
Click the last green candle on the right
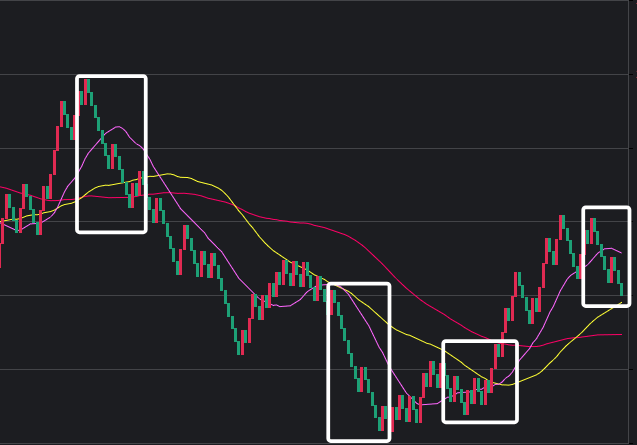click(x=622, y=289)
